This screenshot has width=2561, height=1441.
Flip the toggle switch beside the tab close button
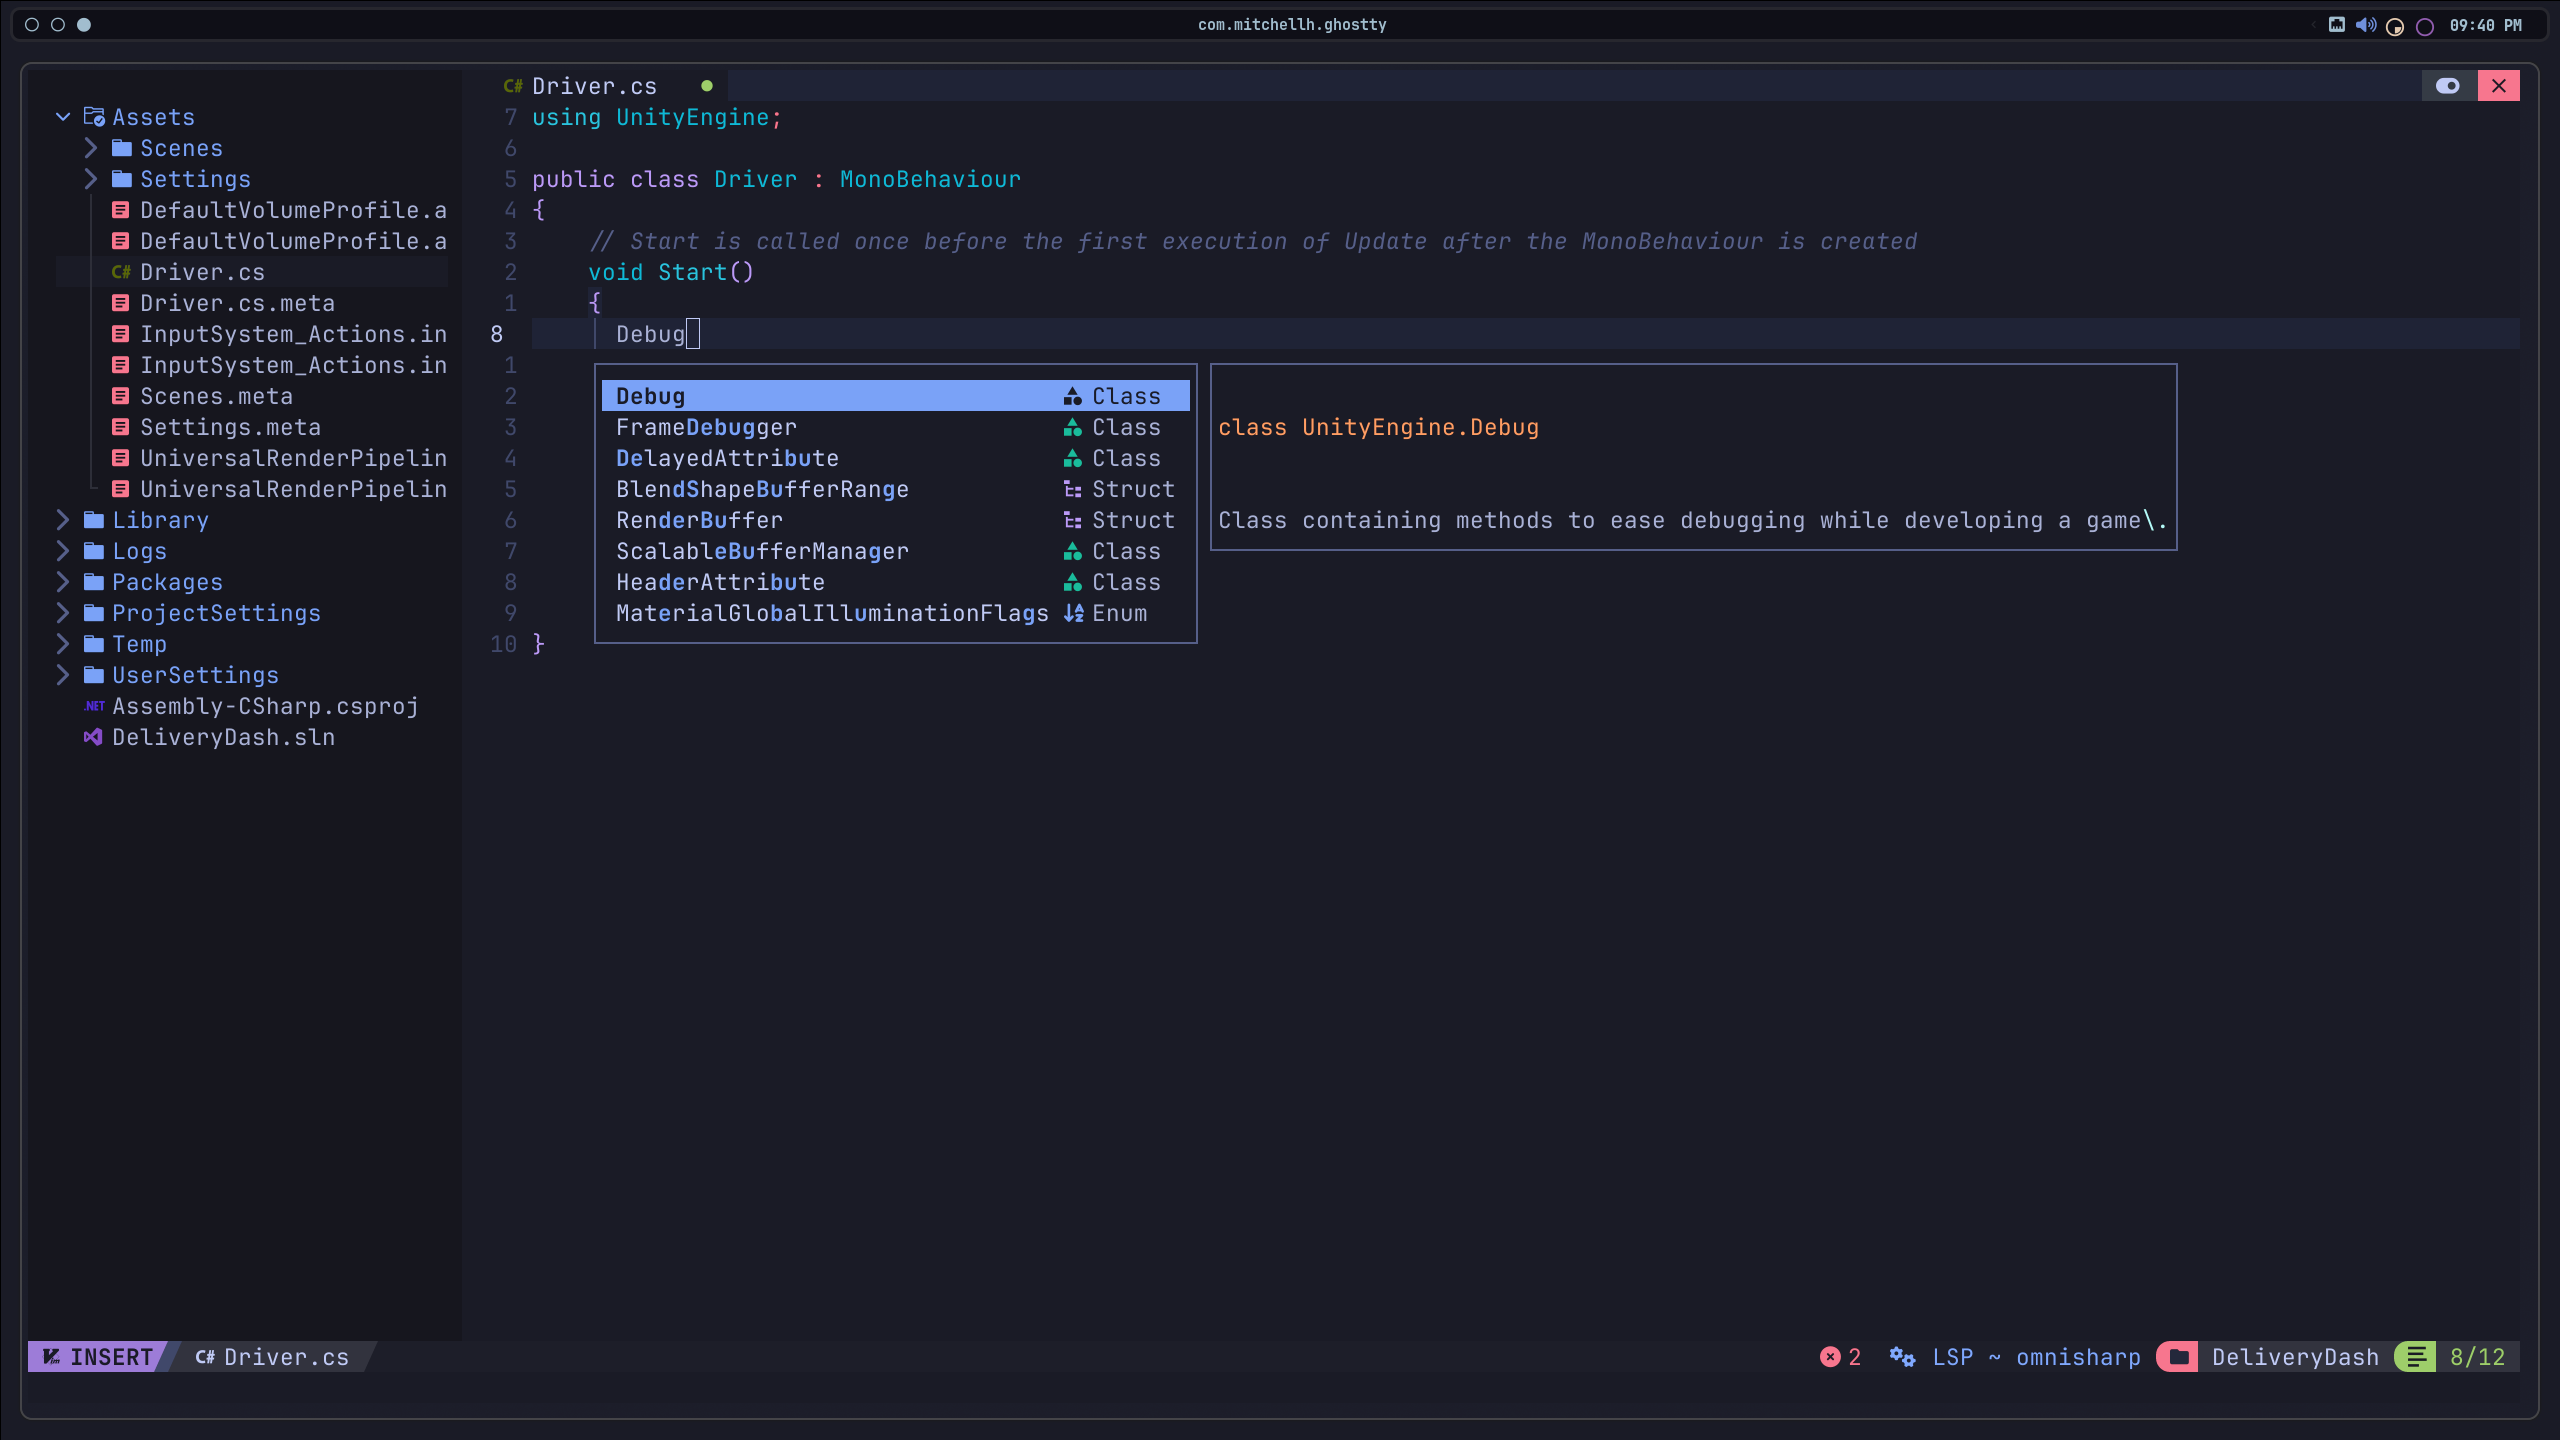click(x=2449, y=86)
